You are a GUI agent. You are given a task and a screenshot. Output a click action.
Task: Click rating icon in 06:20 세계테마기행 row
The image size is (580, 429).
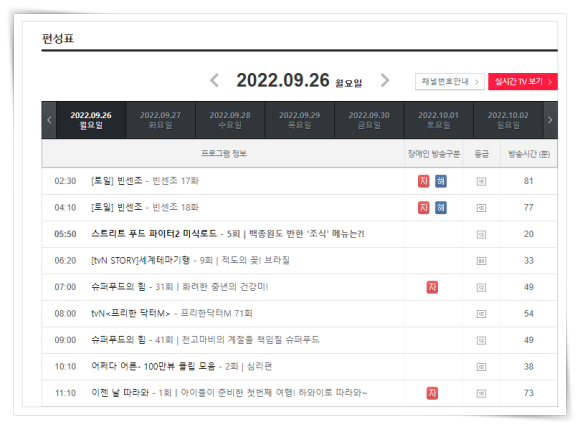tap(481, 261)
